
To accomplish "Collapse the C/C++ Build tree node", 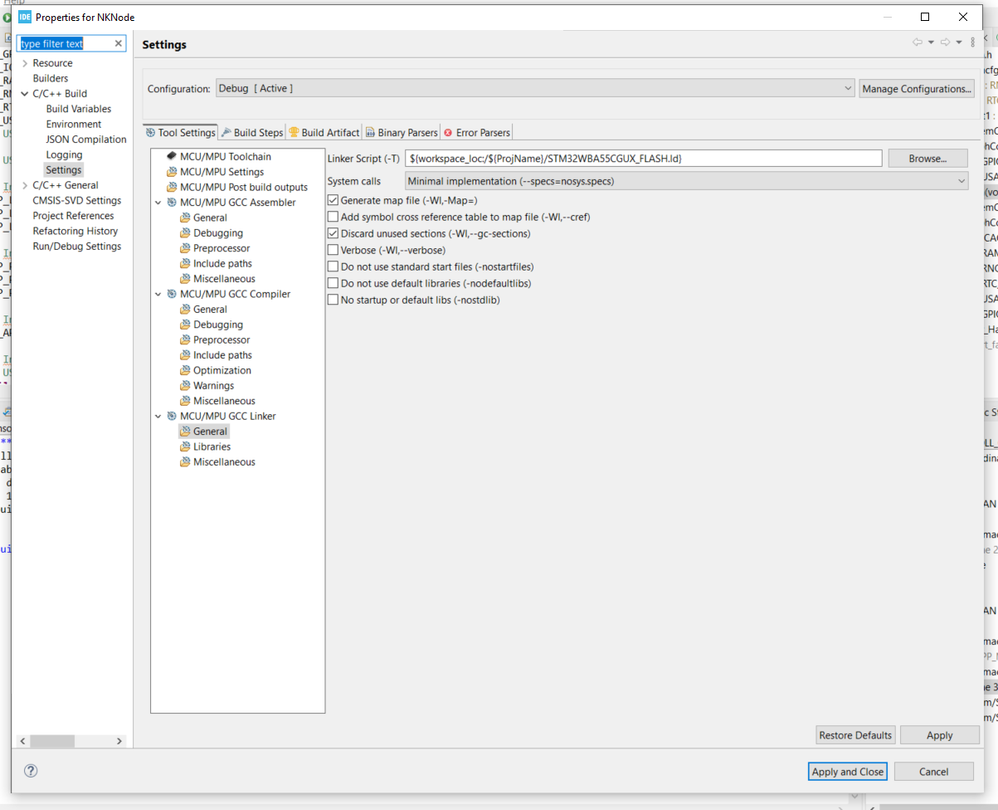I will (x=25, y=94).
